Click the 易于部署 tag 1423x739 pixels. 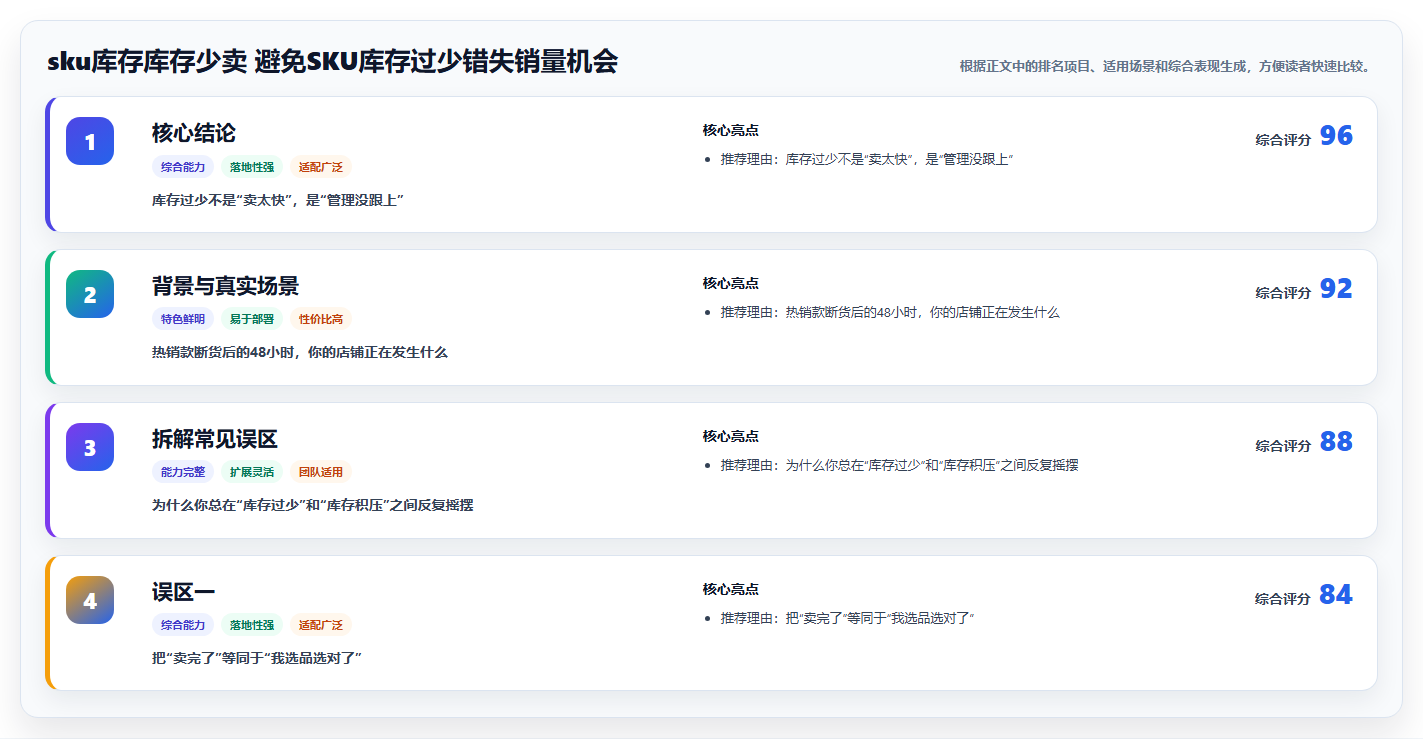coord(252,319)
